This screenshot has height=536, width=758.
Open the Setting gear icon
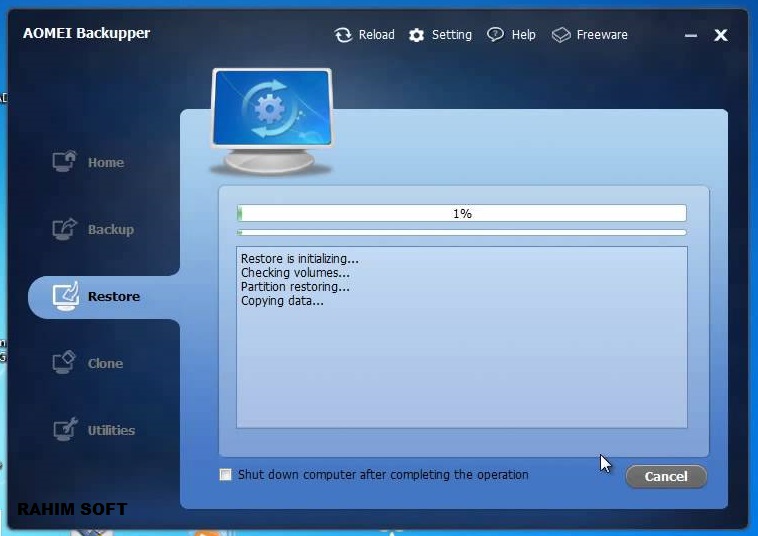pyautogui.click(x=416, y=35)
